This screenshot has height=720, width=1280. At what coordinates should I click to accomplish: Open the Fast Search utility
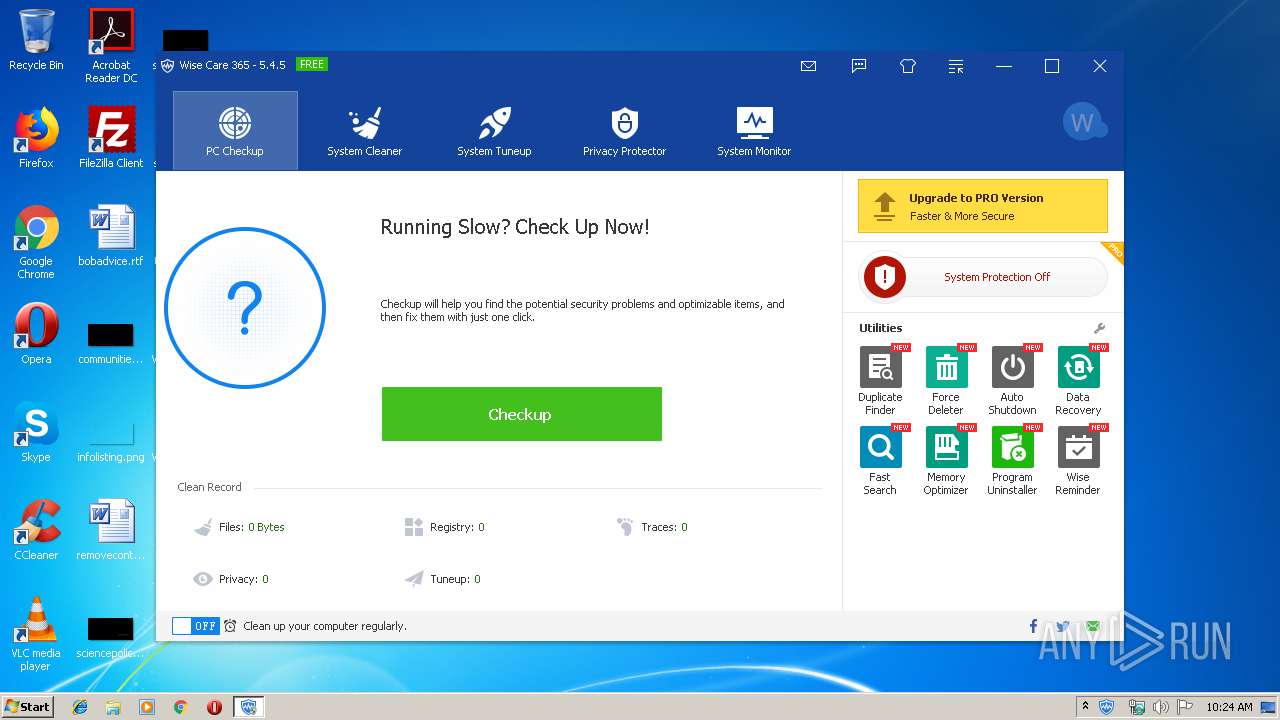[x=880, y=460]
